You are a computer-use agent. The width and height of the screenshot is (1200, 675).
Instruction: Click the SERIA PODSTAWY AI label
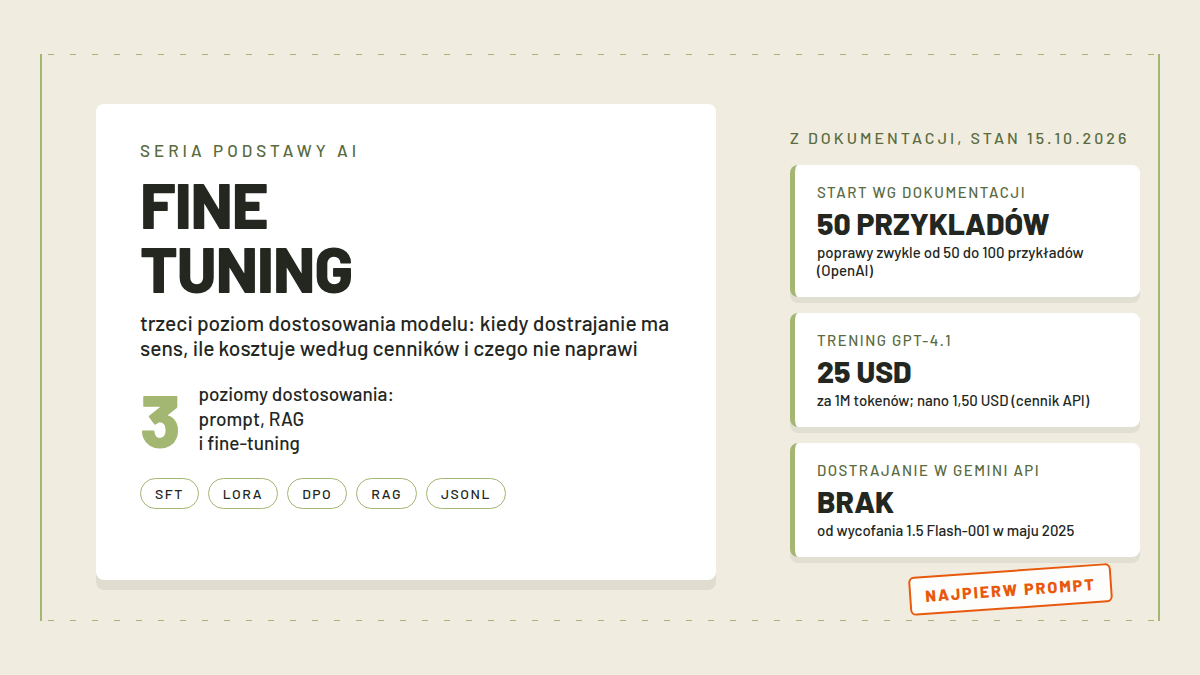tap(249, 152)
